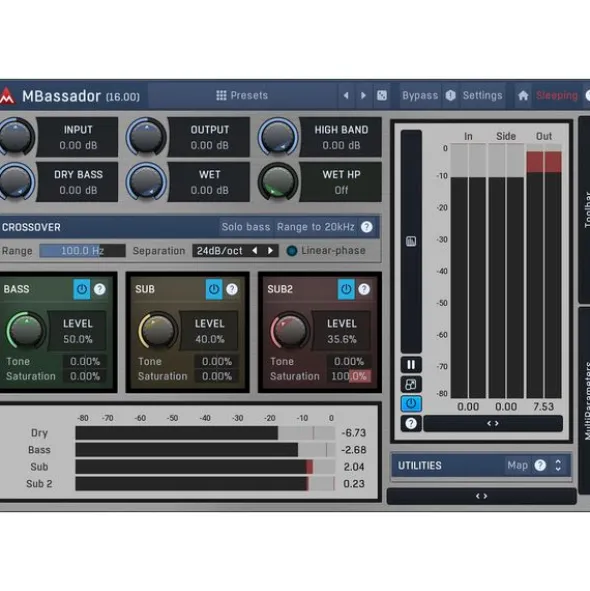This screenshot has height=591, width=590.
Task: Open the Map button in Utilities
Action: 517,465
